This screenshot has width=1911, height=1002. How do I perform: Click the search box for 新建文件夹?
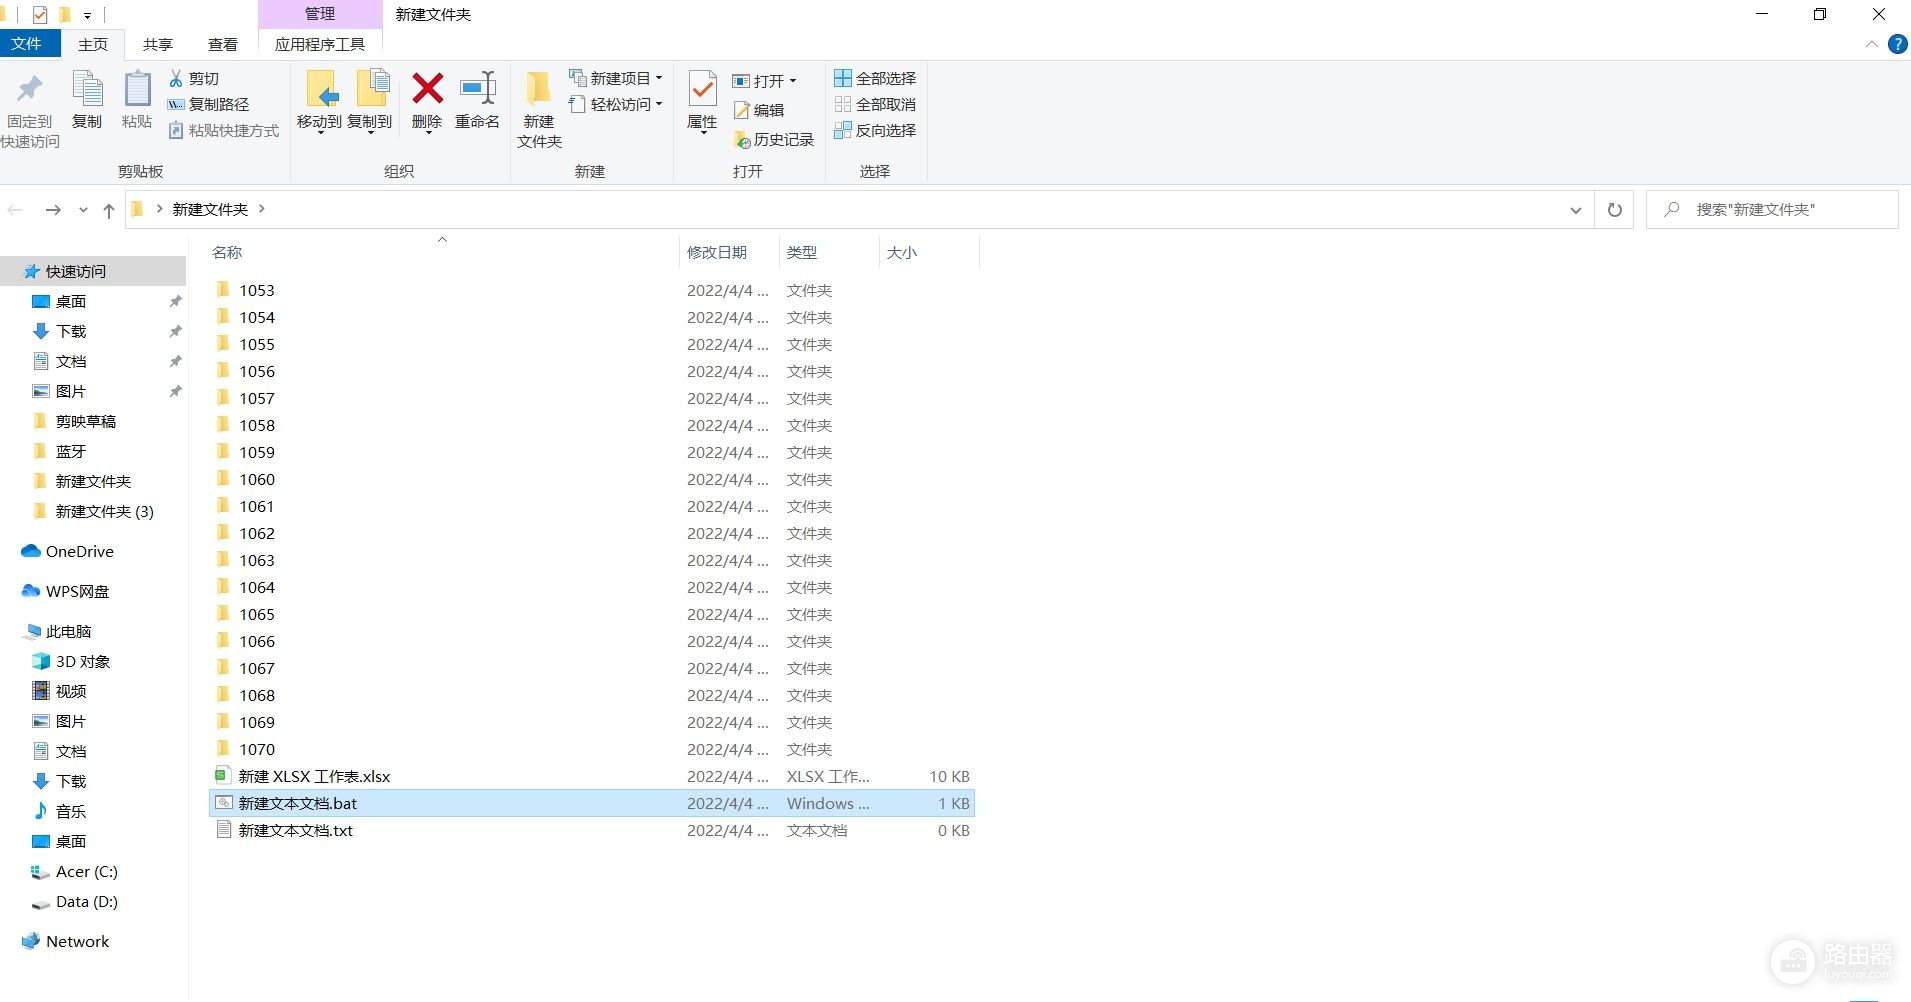click(1773, 210)
